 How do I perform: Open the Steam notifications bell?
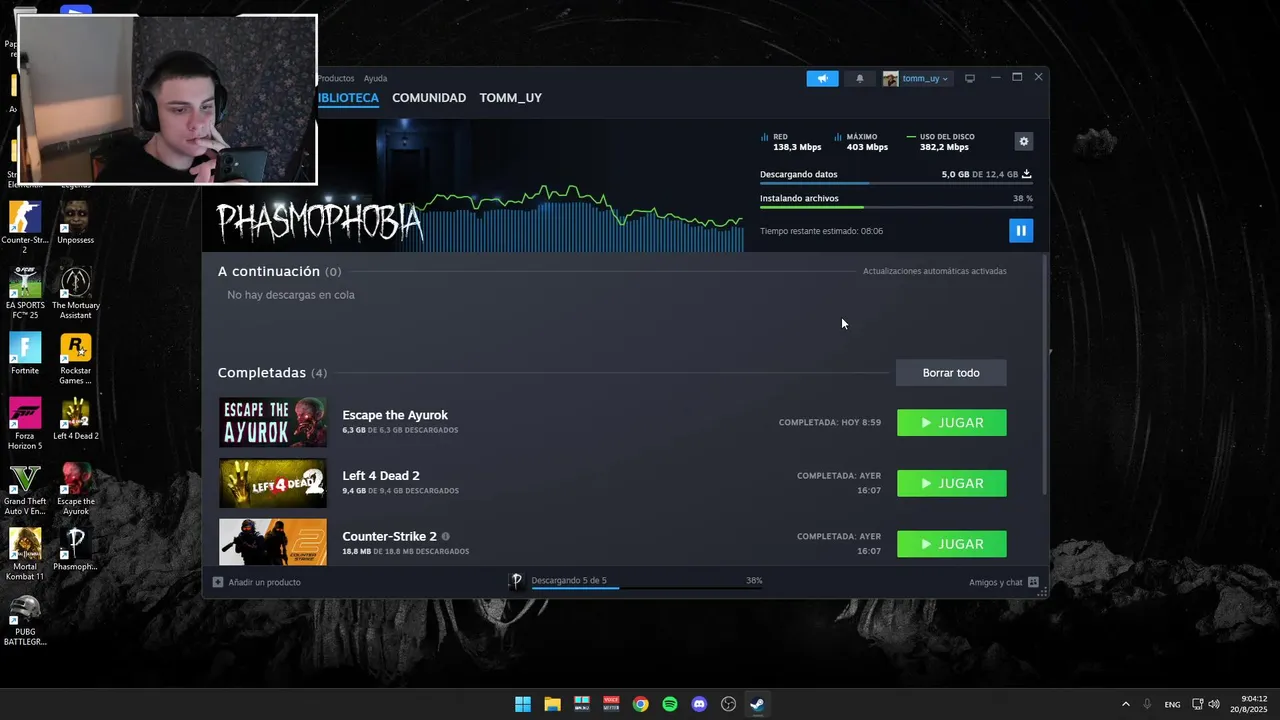click(859, 78)
